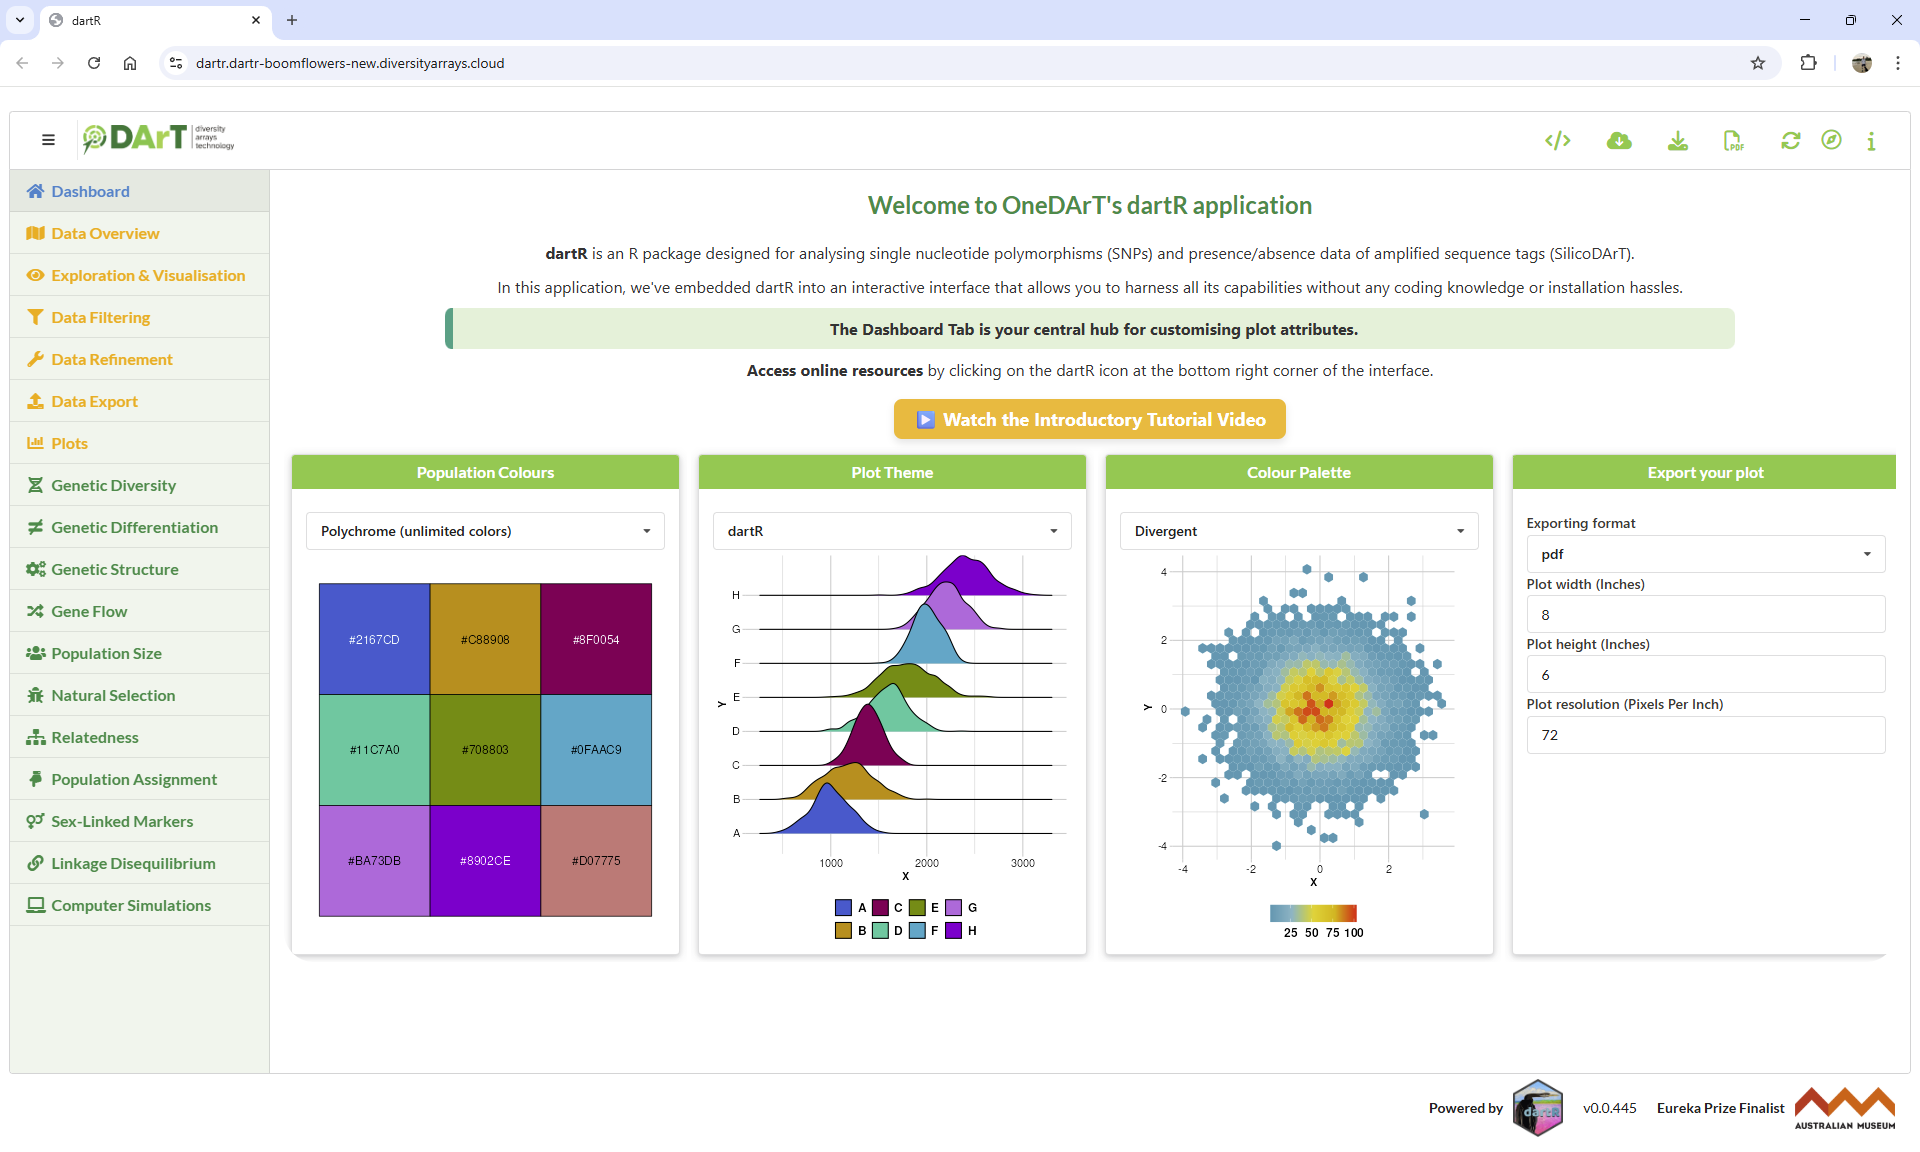Click the DNA icon beside Genetic Diversity
The height and width of the screenshot is (1152, 1920).
(x=35, y=485)
